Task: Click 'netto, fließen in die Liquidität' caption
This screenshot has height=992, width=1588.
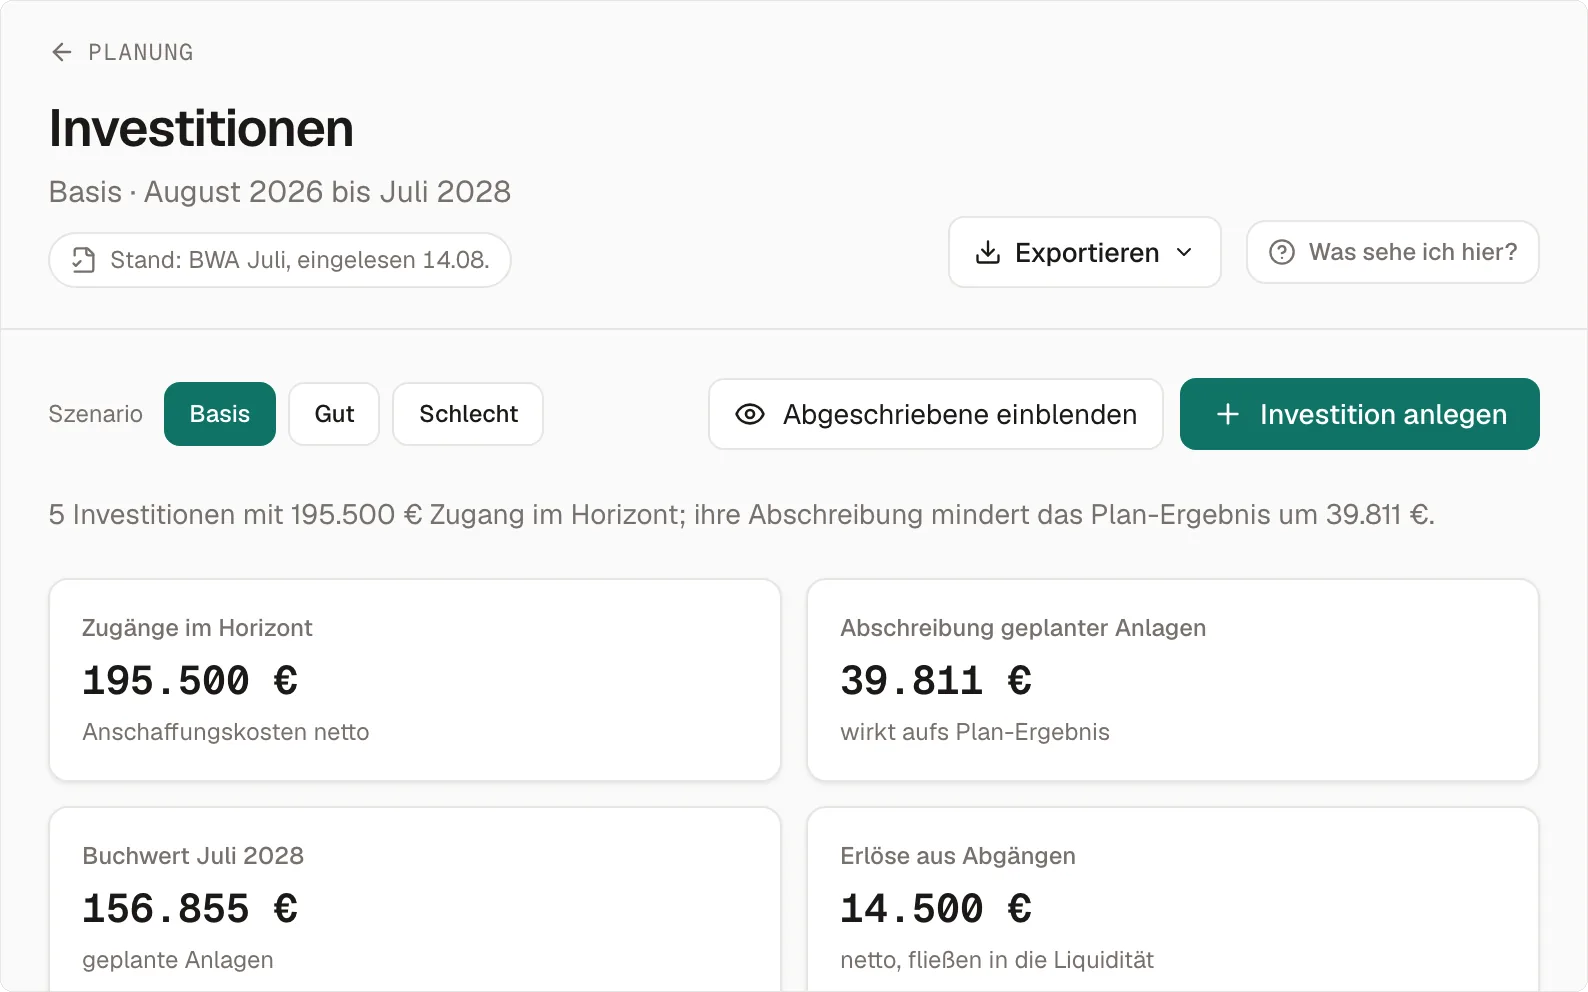Action: 997,960
